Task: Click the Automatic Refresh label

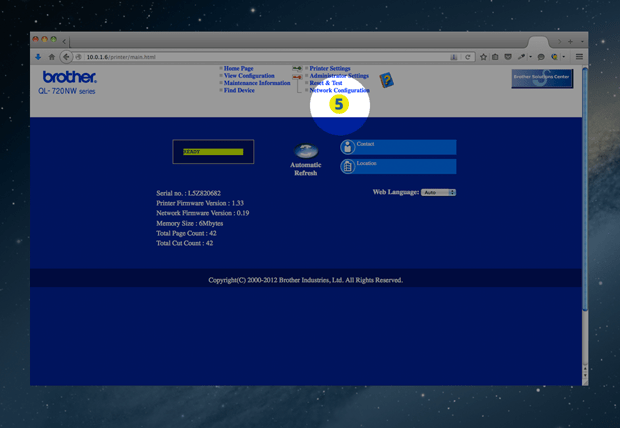Action: click(x=306, y=169)
